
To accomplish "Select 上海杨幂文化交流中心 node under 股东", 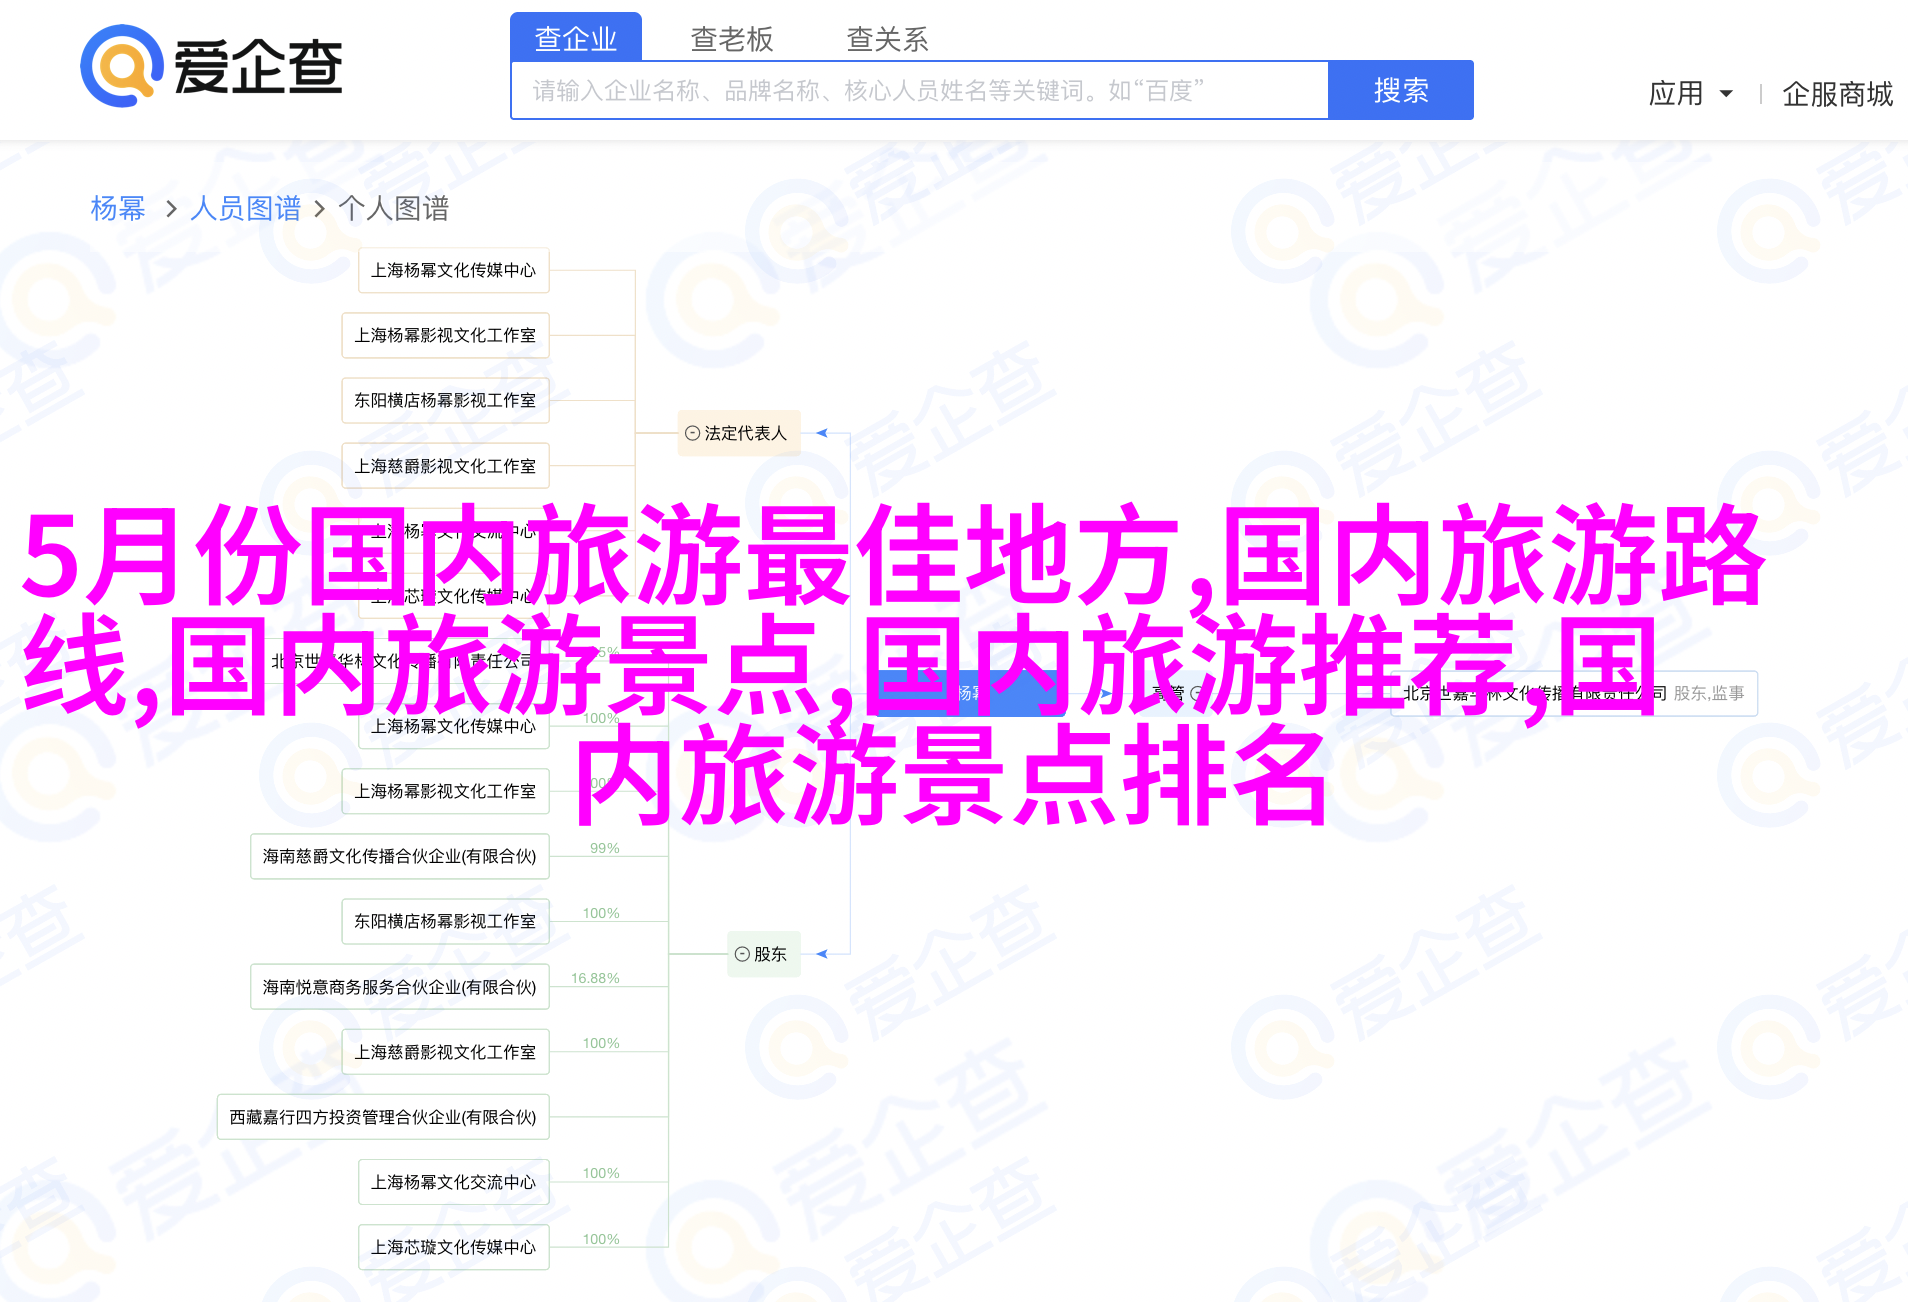I will point(454,1182).
